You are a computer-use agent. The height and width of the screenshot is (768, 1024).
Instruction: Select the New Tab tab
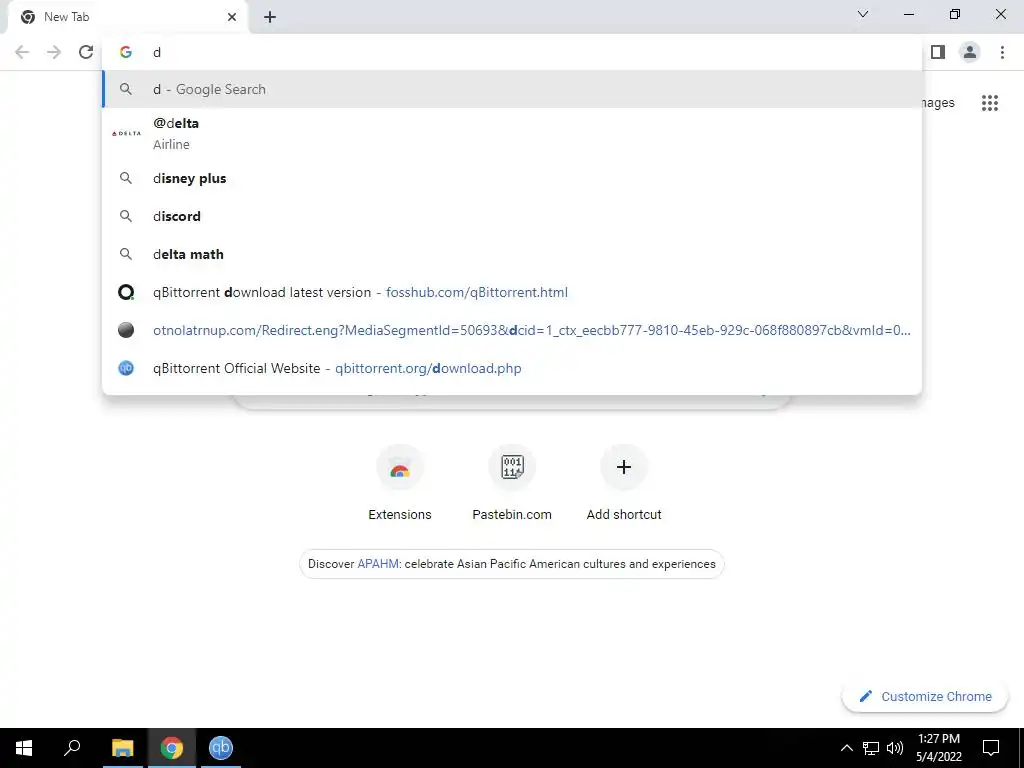tap(127, 17)
